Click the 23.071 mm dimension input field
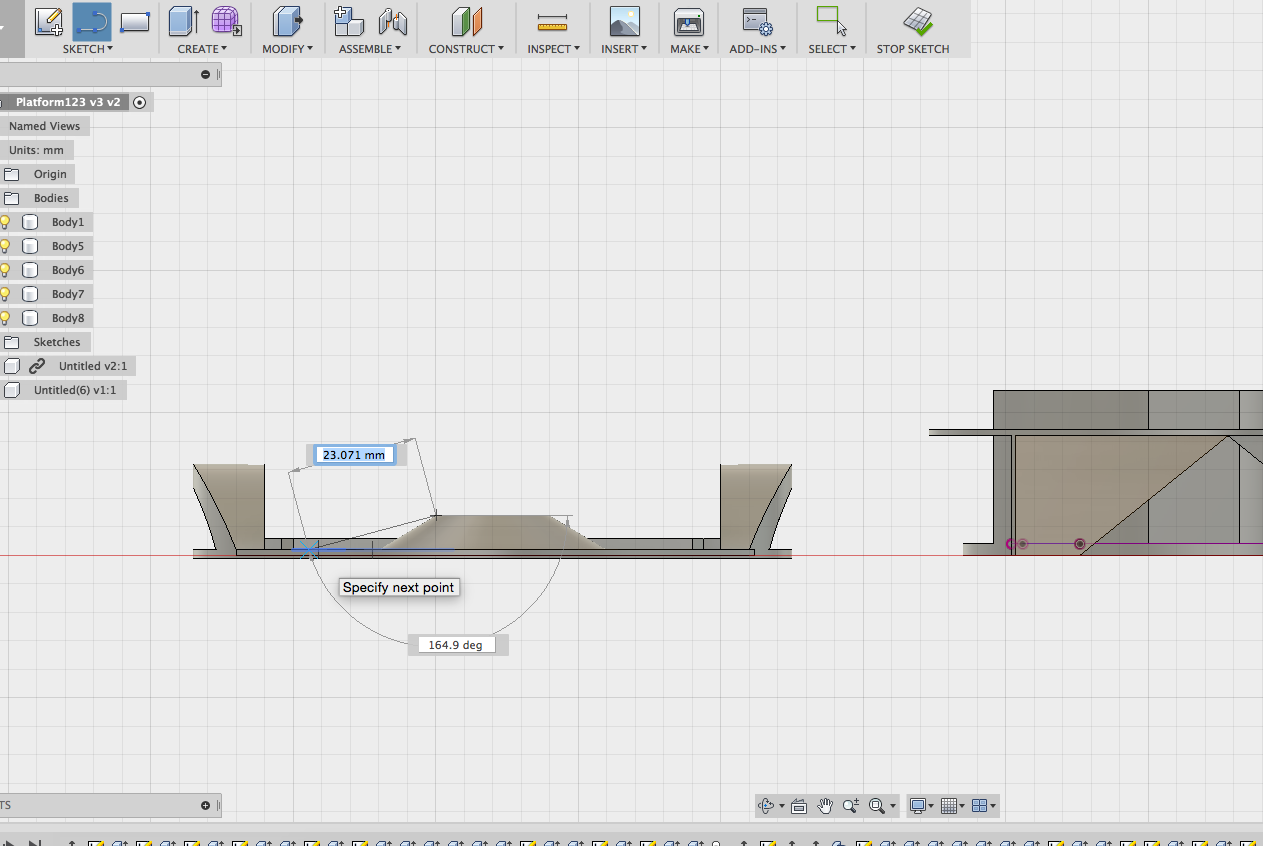Screen dimensions: 1263x846 [x=354, y=455]
